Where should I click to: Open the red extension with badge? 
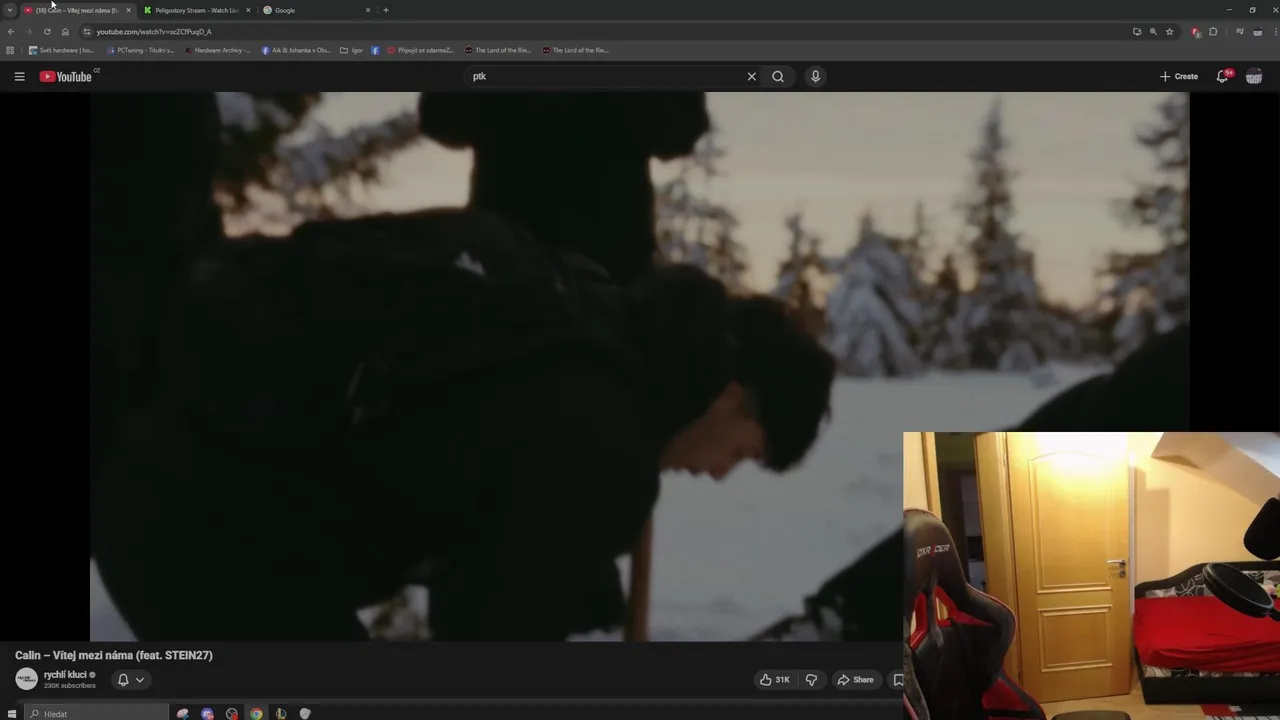tap(1196, 32)
